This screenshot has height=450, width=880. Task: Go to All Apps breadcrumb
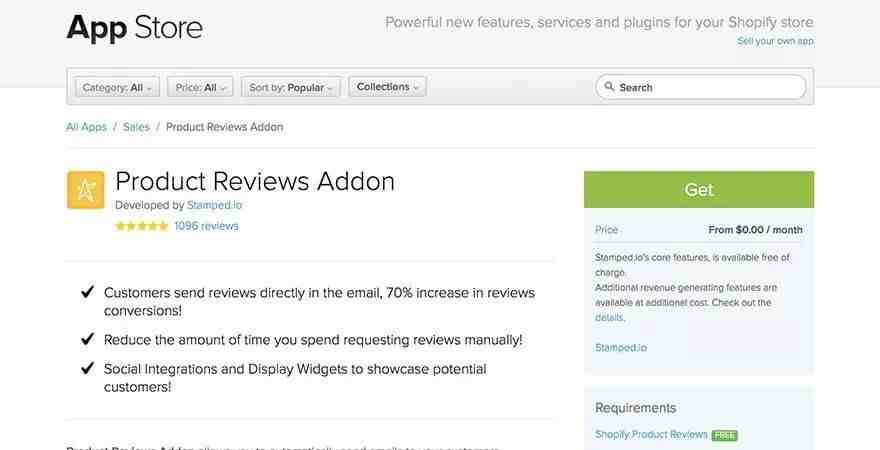click(86, 127)
